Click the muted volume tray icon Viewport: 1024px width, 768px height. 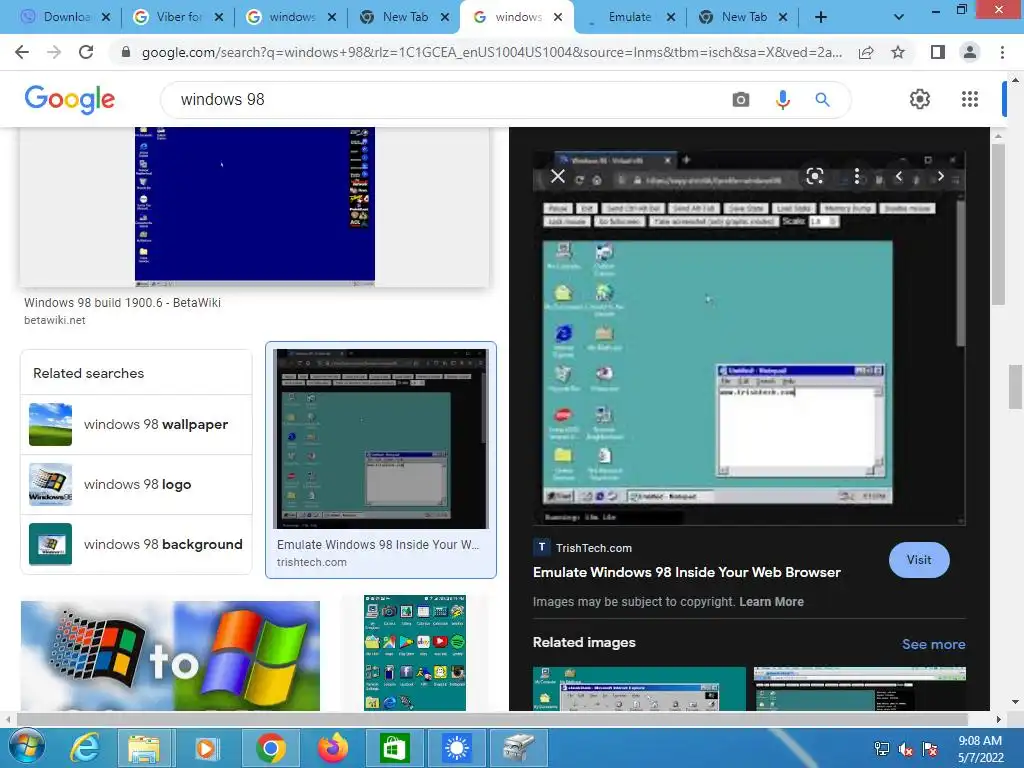pyautogui.click(x=906, y=749)
